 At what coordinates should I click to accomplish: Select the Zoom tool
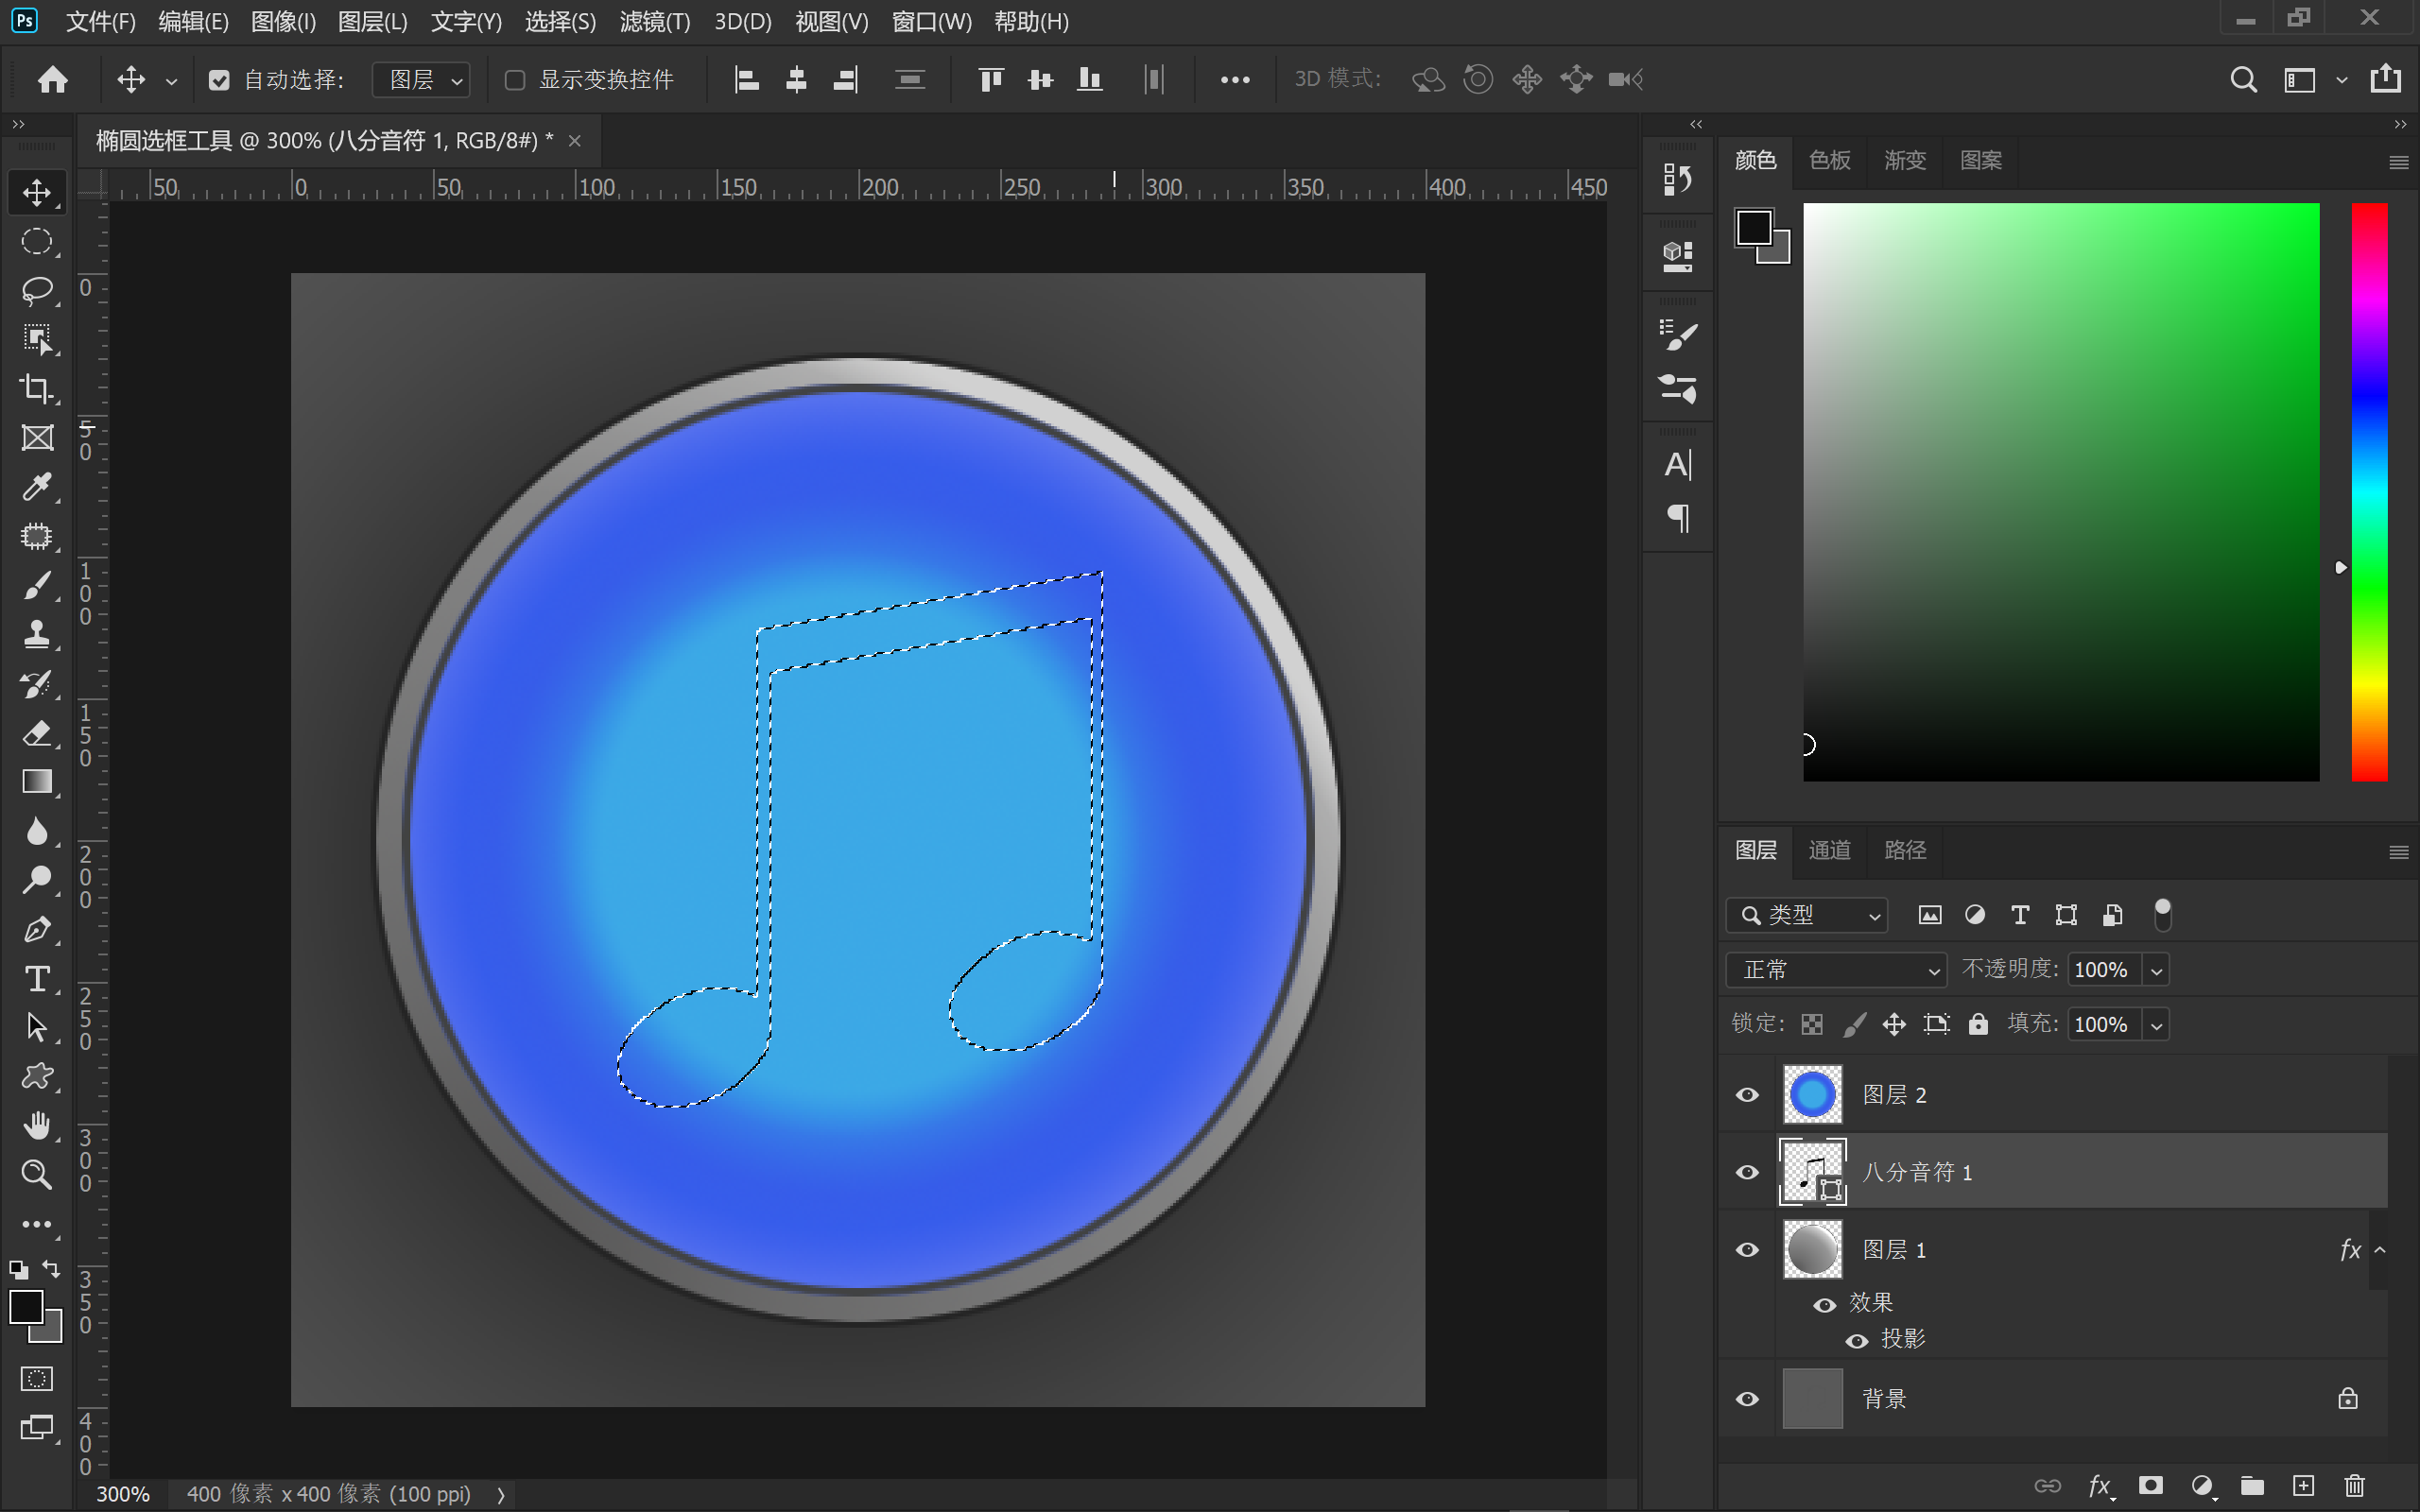[x=37, y=1174]
